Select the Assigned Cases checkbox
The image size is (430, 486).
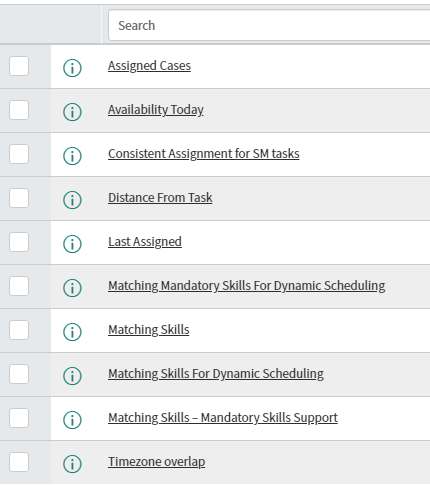pos(19,66)
